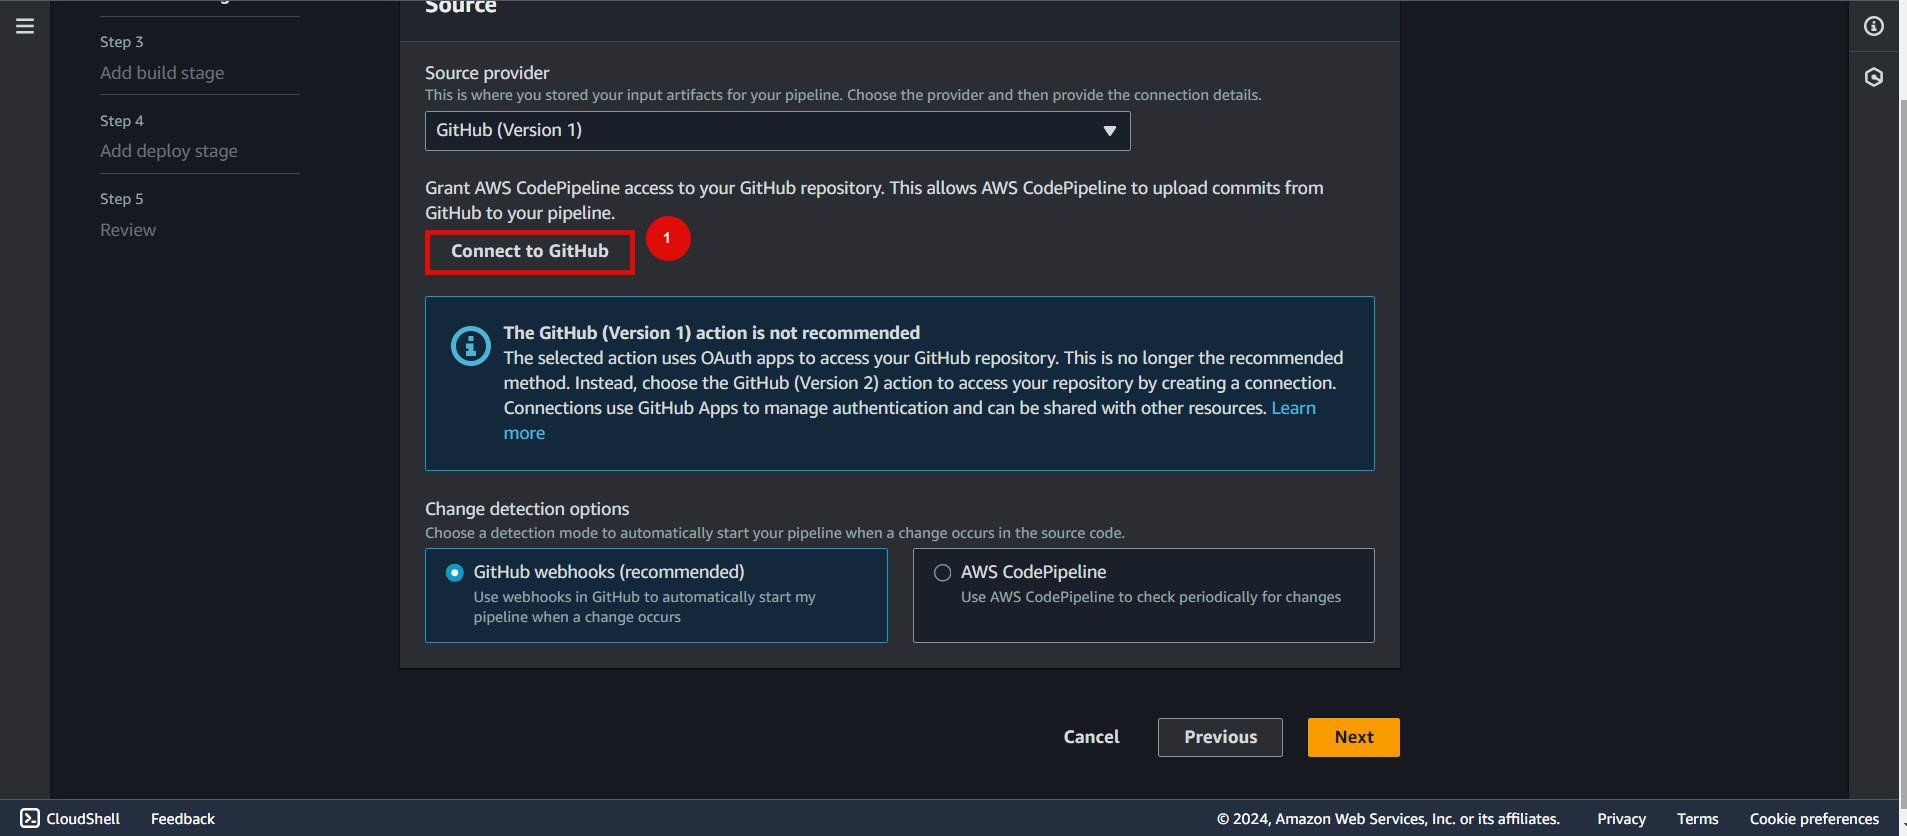The height and width of the screenshot is (836, 1907).
Task: Open the hamburger navigation menu
Action: pos(25,26)
